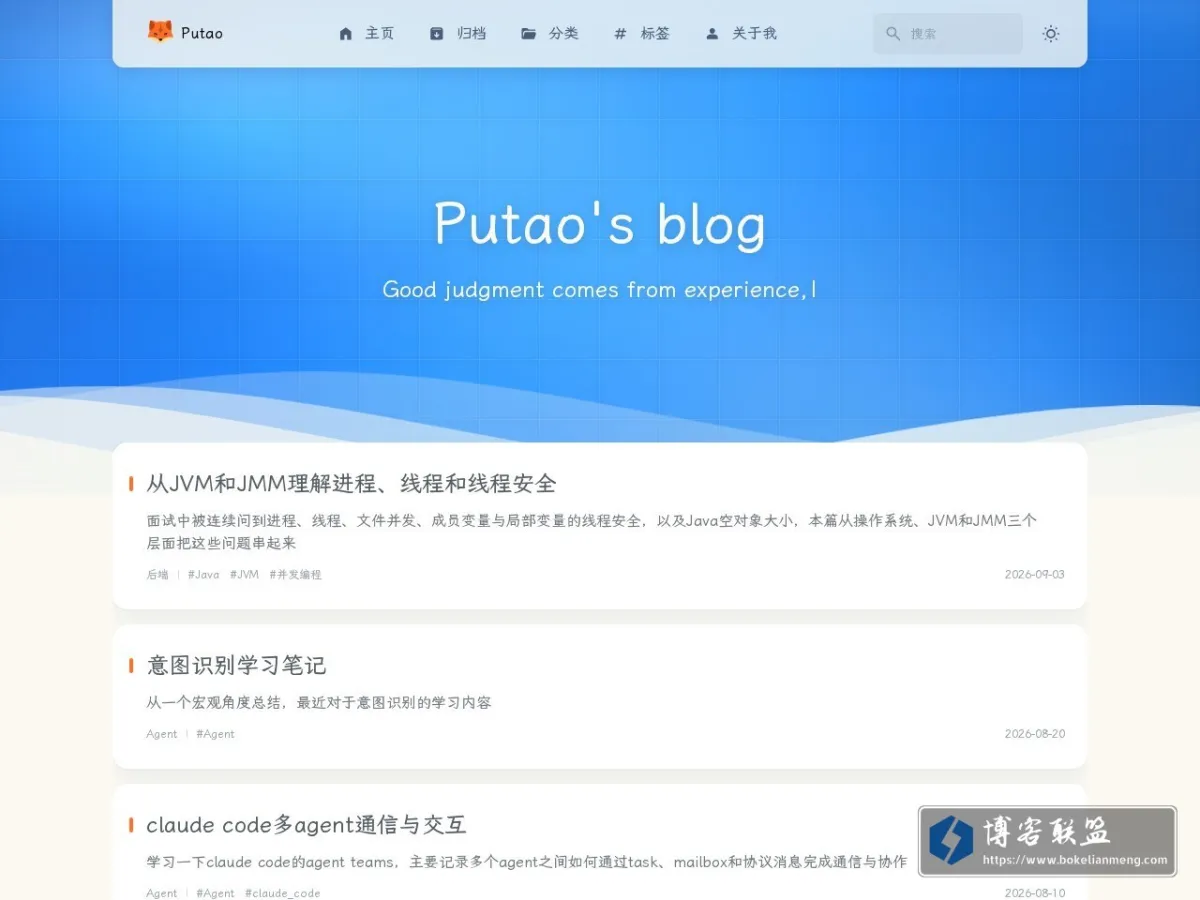Select #Agent tag under 意图识别学习笔记
The image size is (1200, 900).
point(215,734)
